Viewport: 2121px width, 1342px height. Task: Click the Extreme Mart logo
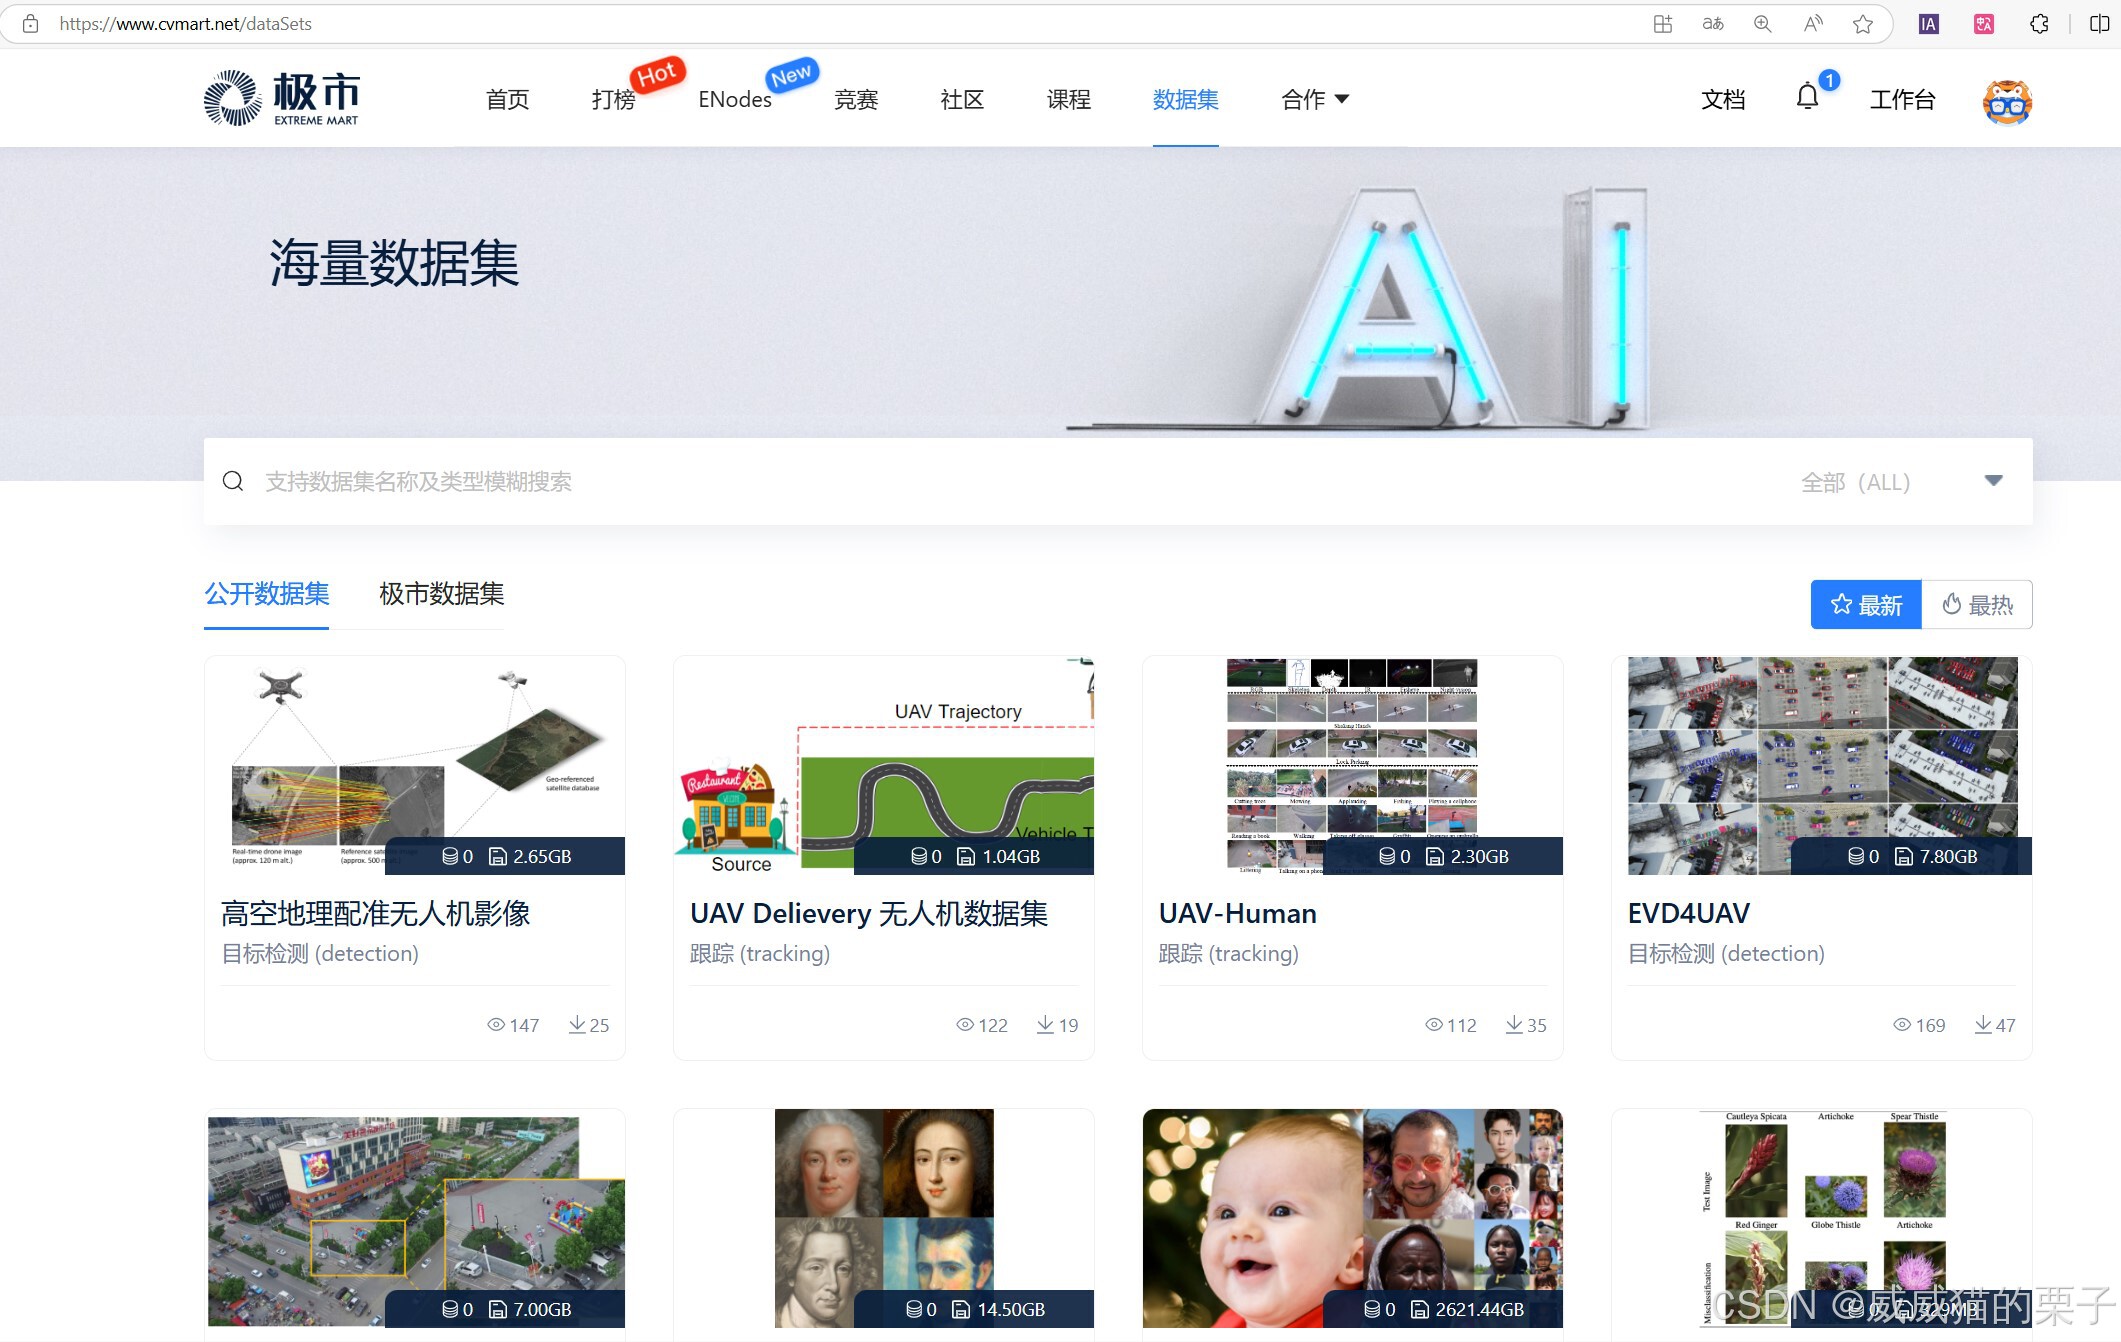coord(281,98)
